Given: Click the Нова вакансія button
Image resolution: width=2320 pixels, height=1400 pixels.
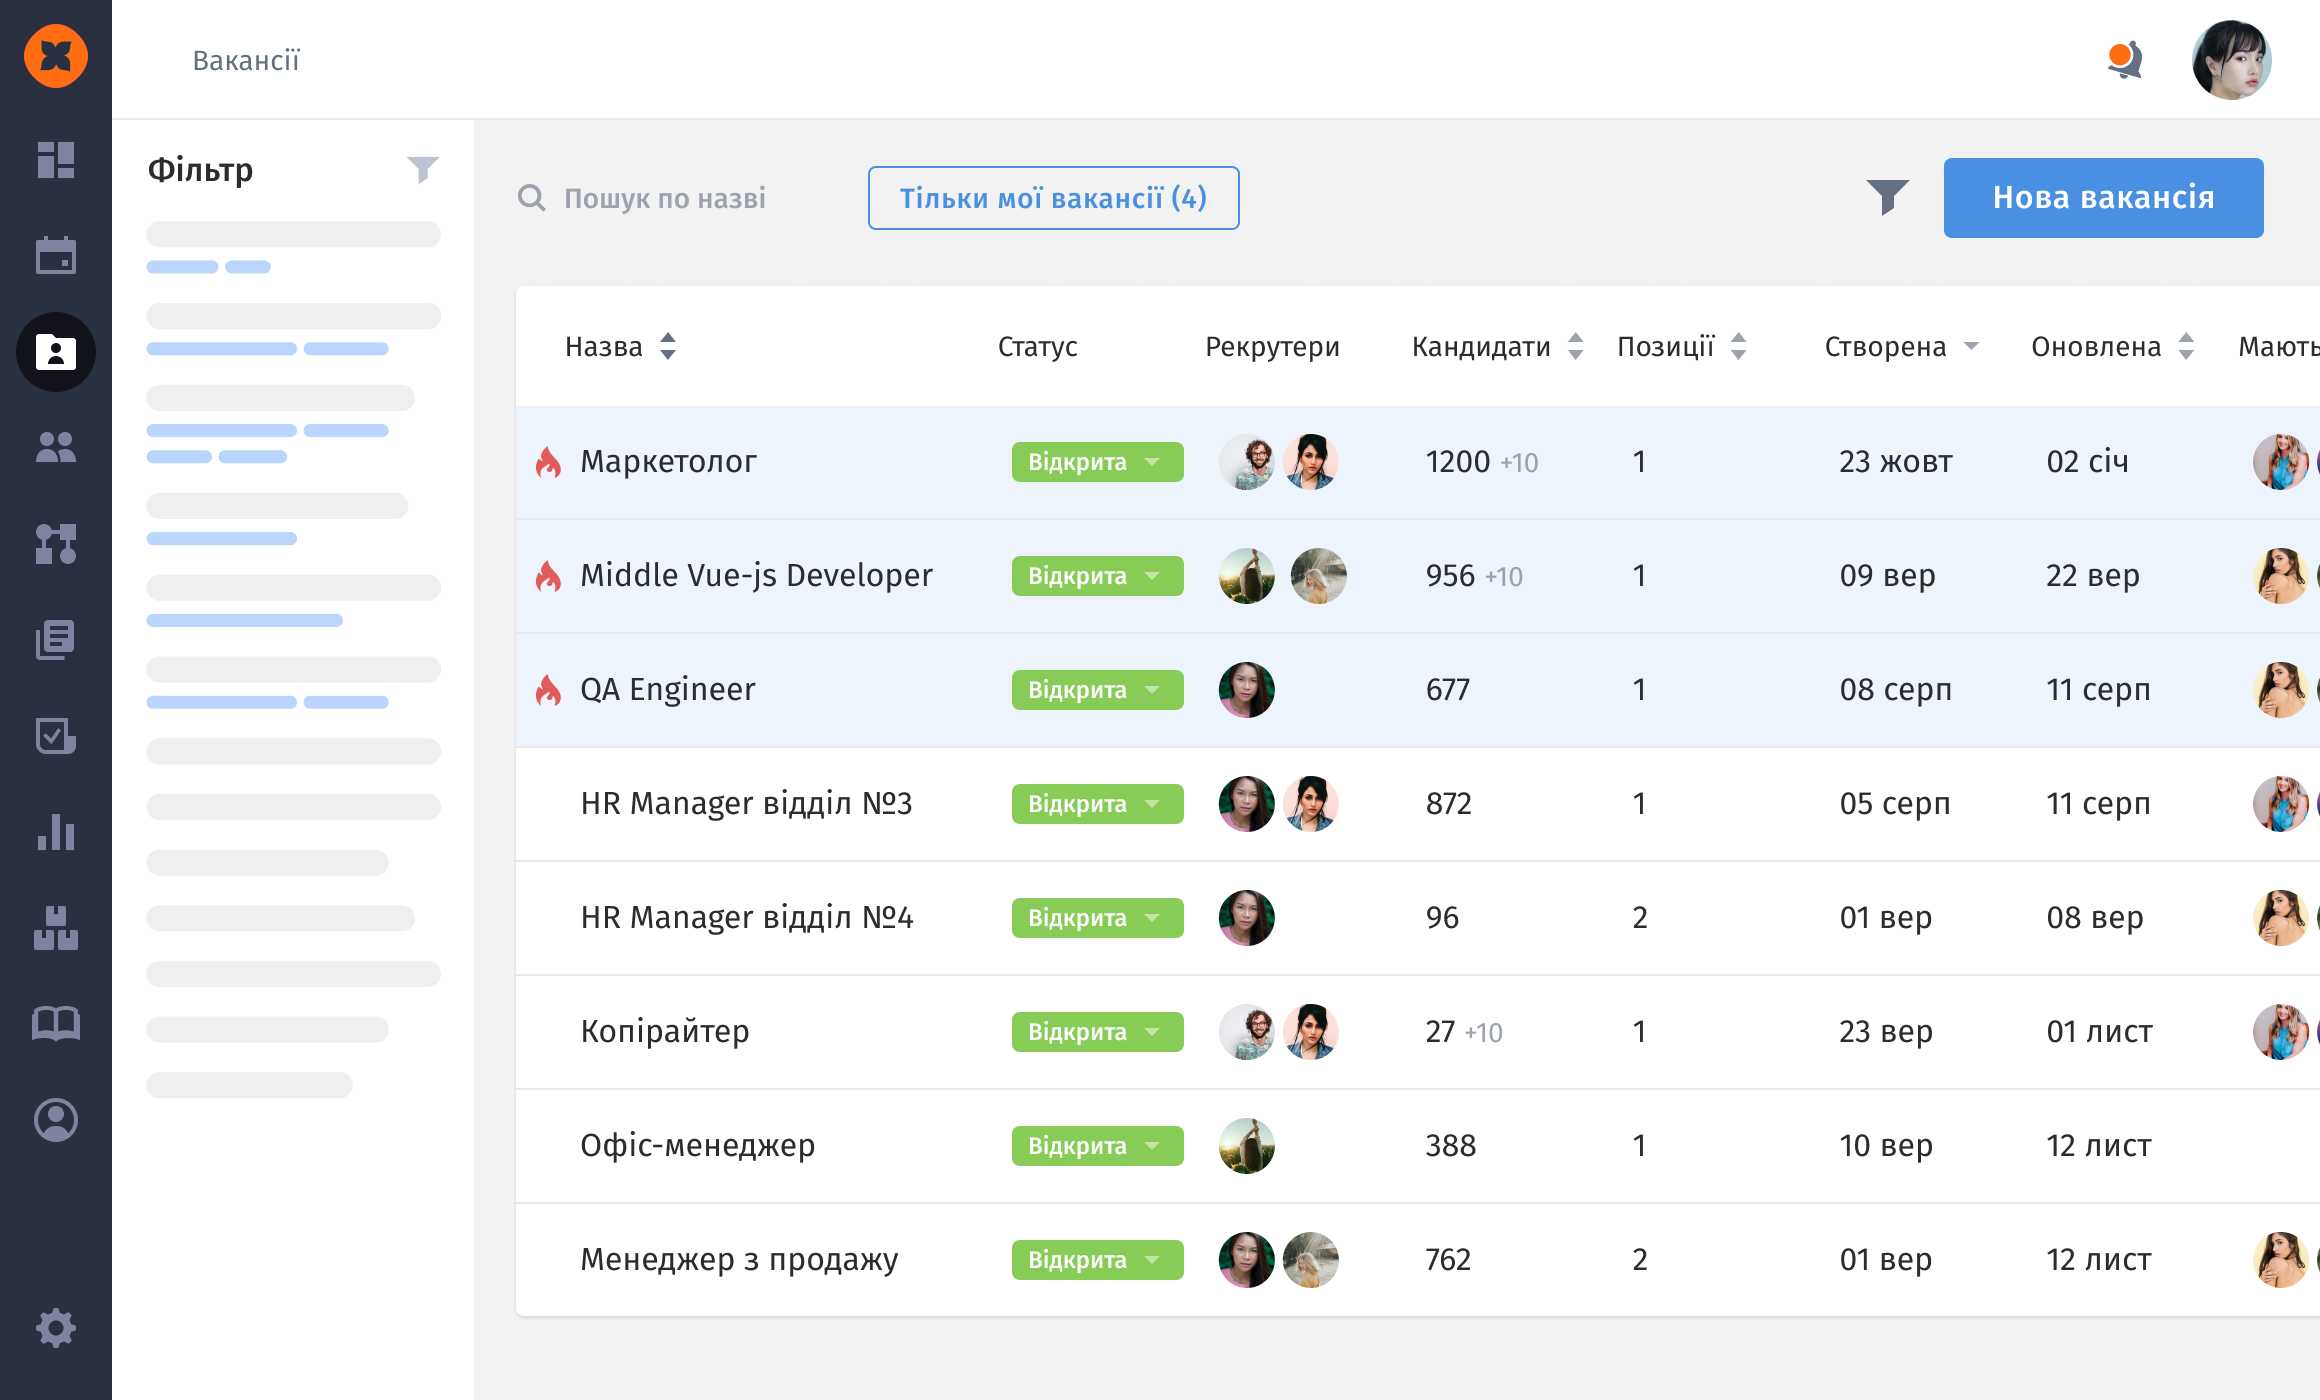Looking at the screenshot, I should pos(2103,198).
